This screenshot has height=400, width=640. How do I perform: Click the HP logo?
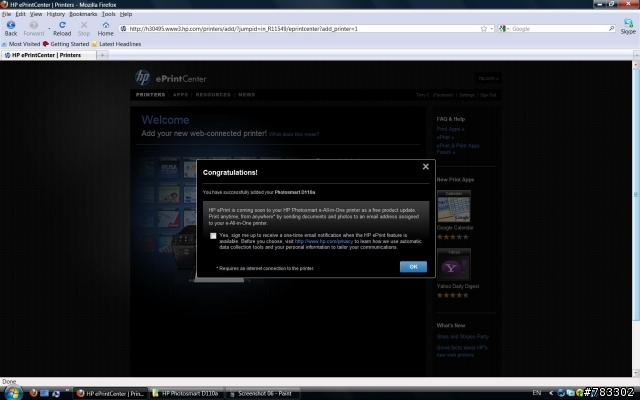click(142, 78)
